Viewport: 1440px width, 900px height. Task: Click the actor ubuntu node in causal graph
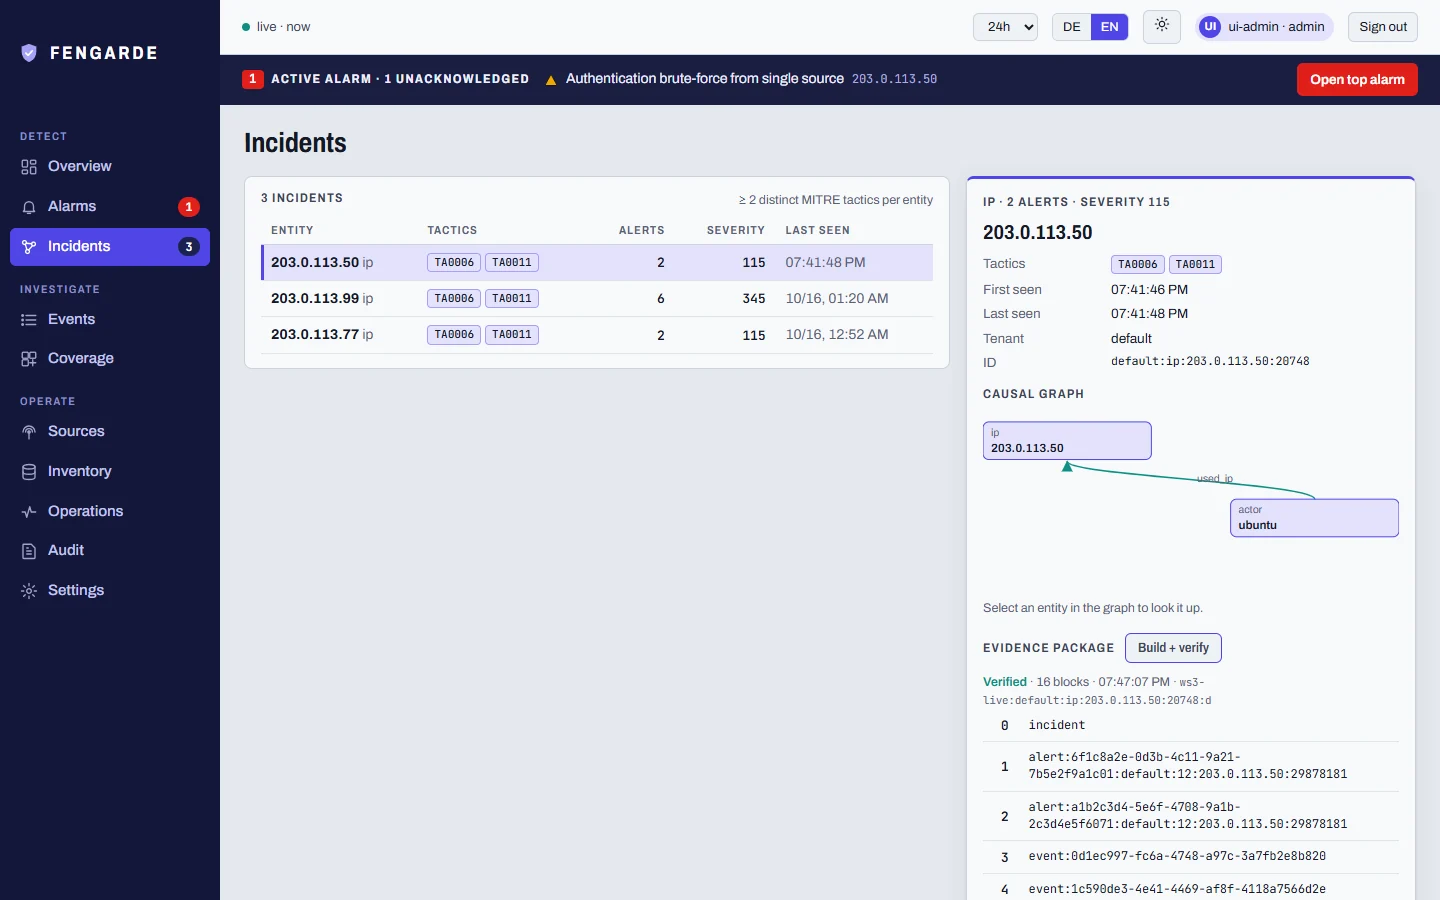tap(1314, 518)
